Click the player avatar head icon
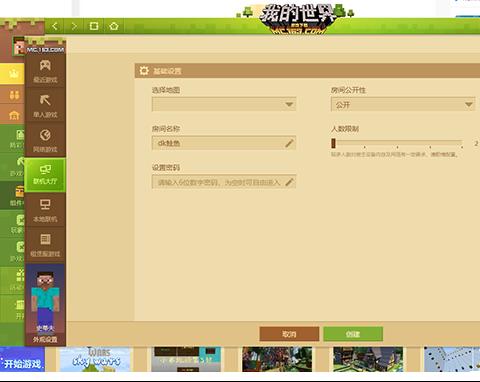The height and width of the screenshot is (382, 480). coord(19,47)
